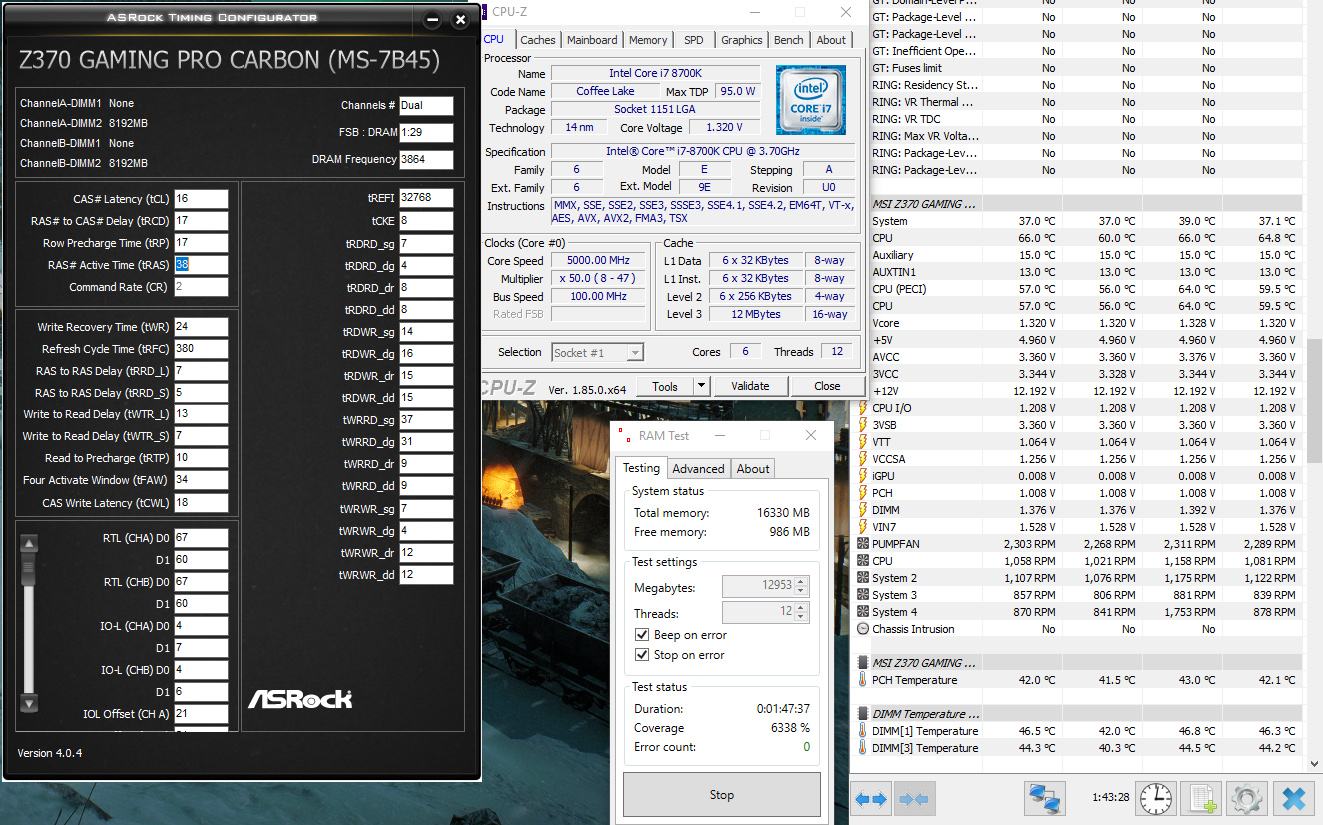This screenshot has height=825, width=1323.
Task: Open HWiNFO sensor settings gear icon
Action: tap(1245, 799)
